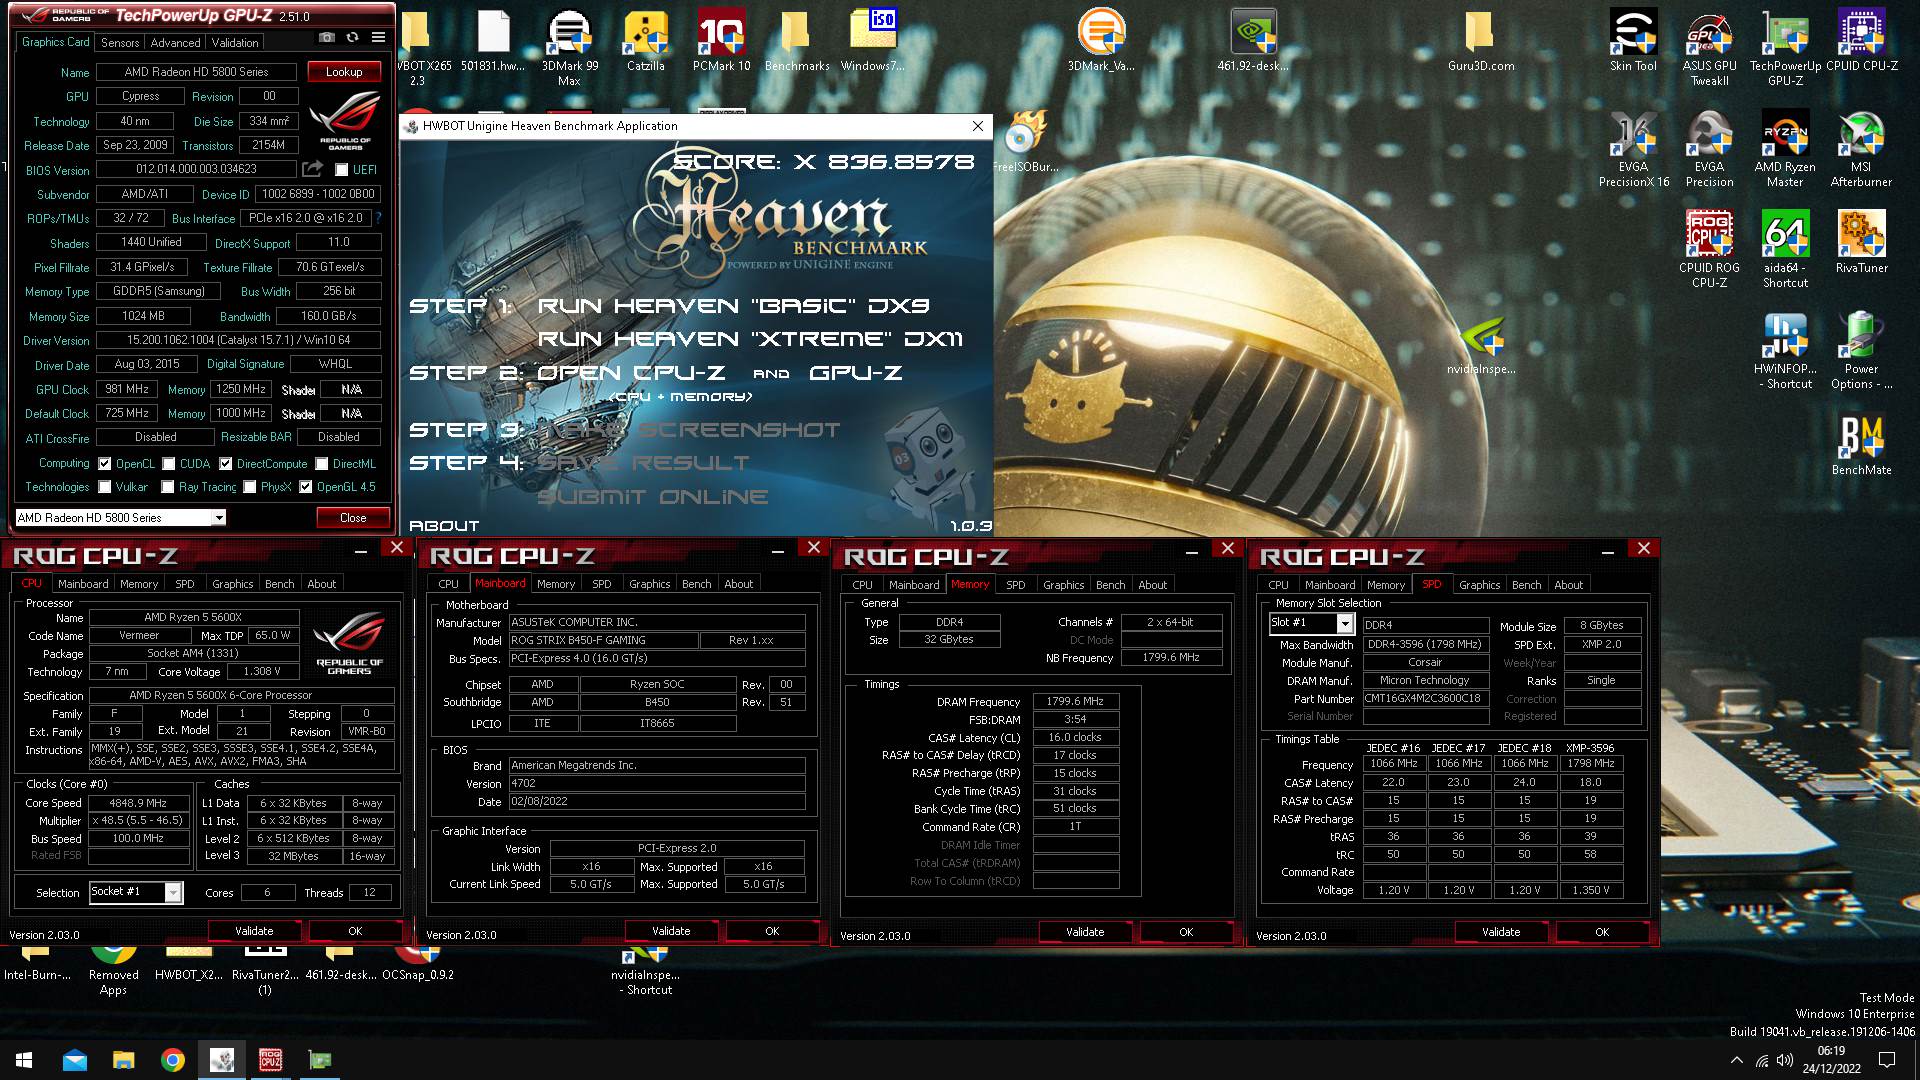Click the GPU name field AMD Radeon HD 5800 Series
Viewport: 1920px width, 1080px height.
click(x=196, y=72)
